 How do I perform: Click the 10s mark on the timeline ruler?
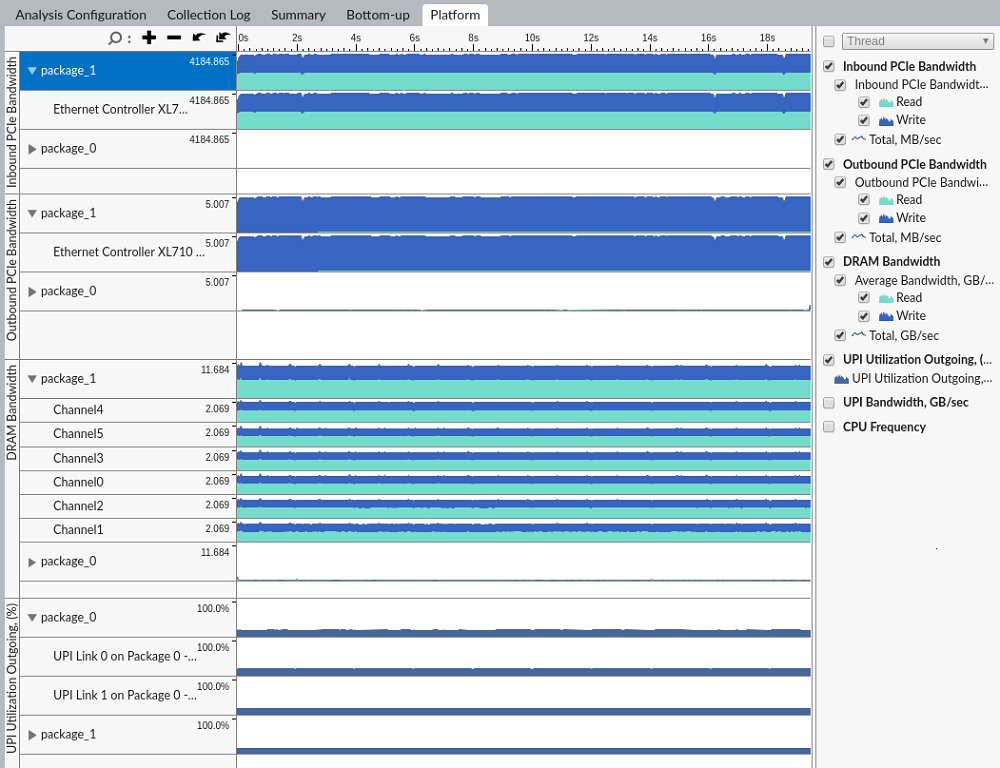point(533,39)
